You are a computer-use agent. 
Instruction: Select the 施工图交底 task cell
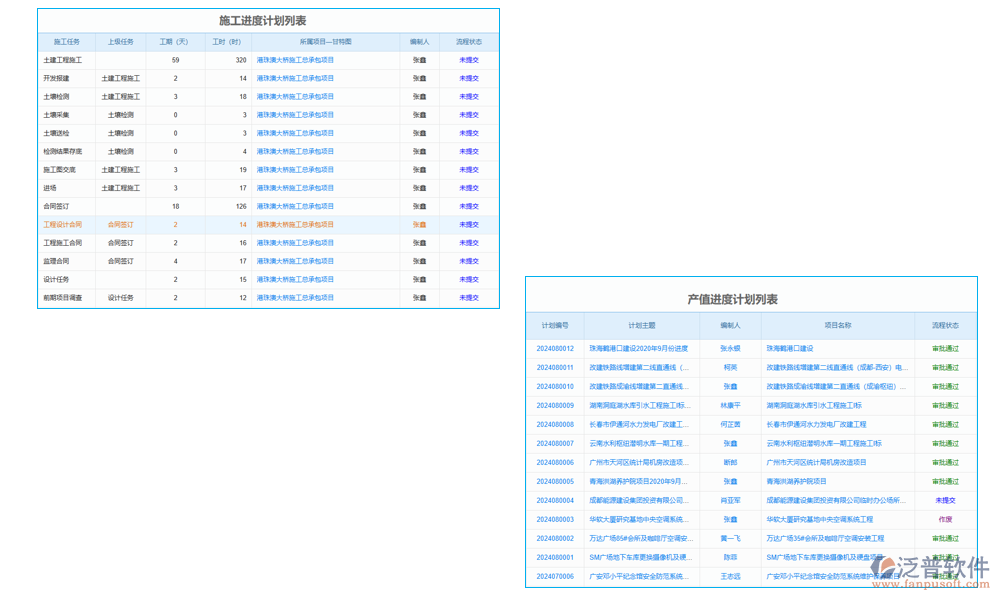[x=59, y=170]
